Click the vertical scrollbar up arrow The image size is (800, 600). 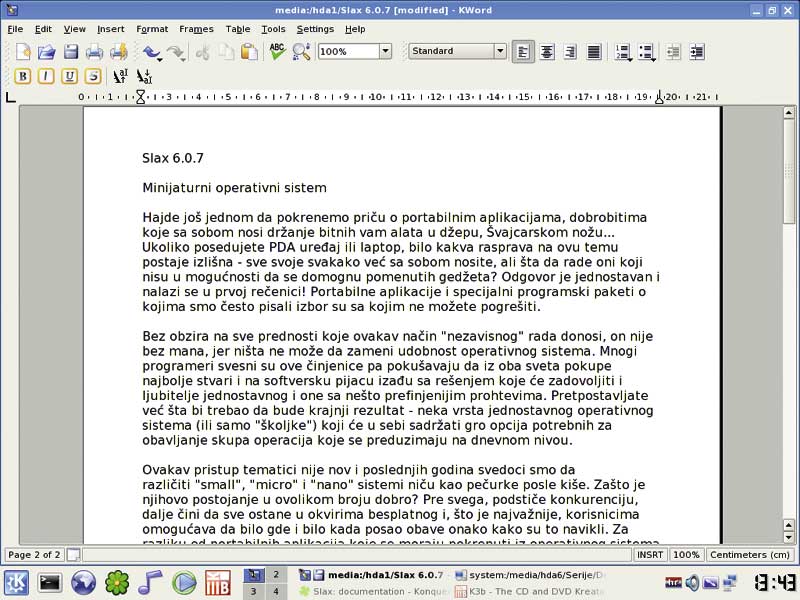pos(789,113)
